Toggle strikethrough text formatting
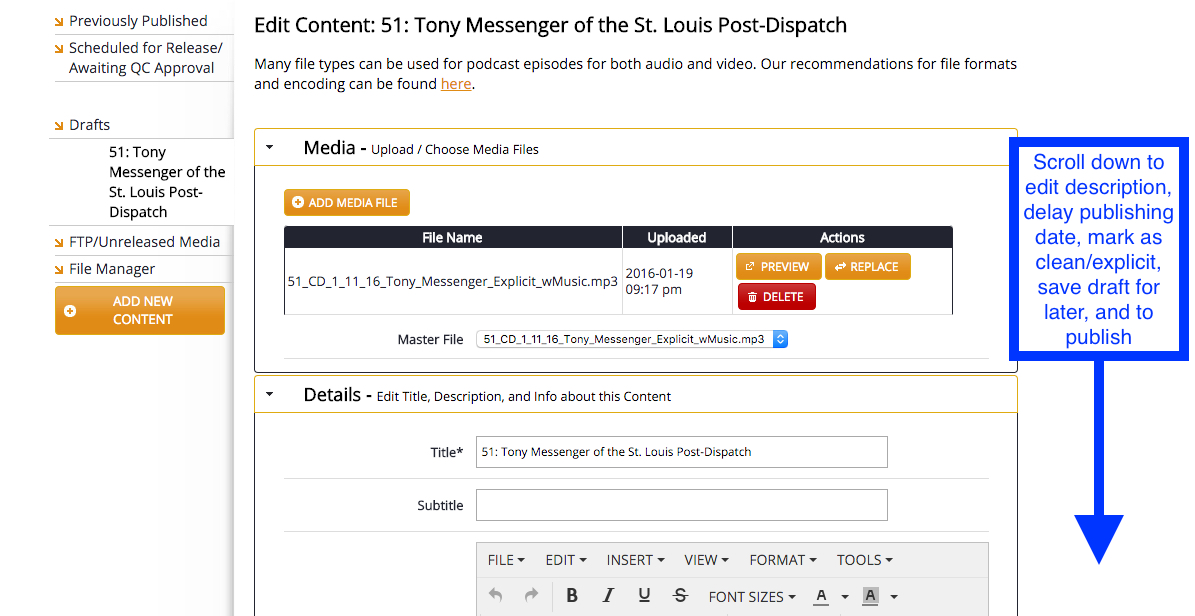This screenshot has width=1195, height=616. coord(680,596)
